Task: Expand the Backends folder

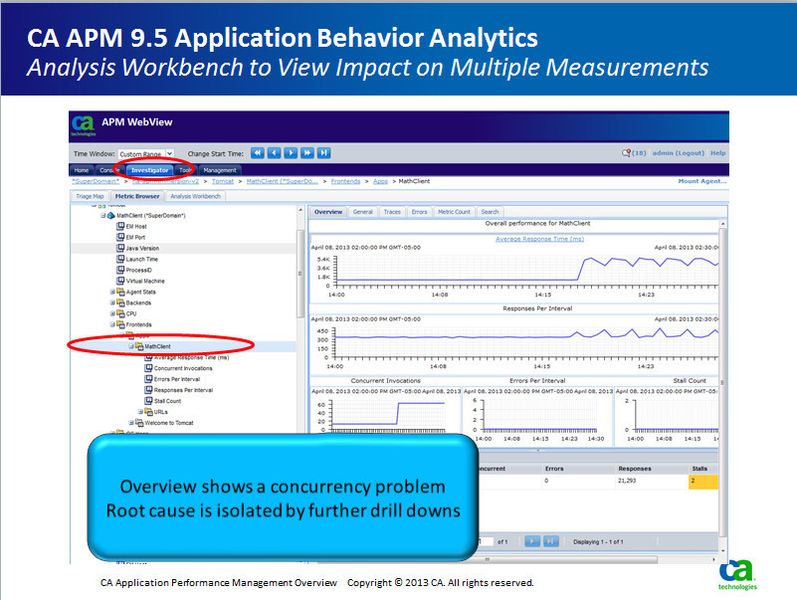Action: coord(113,303)
